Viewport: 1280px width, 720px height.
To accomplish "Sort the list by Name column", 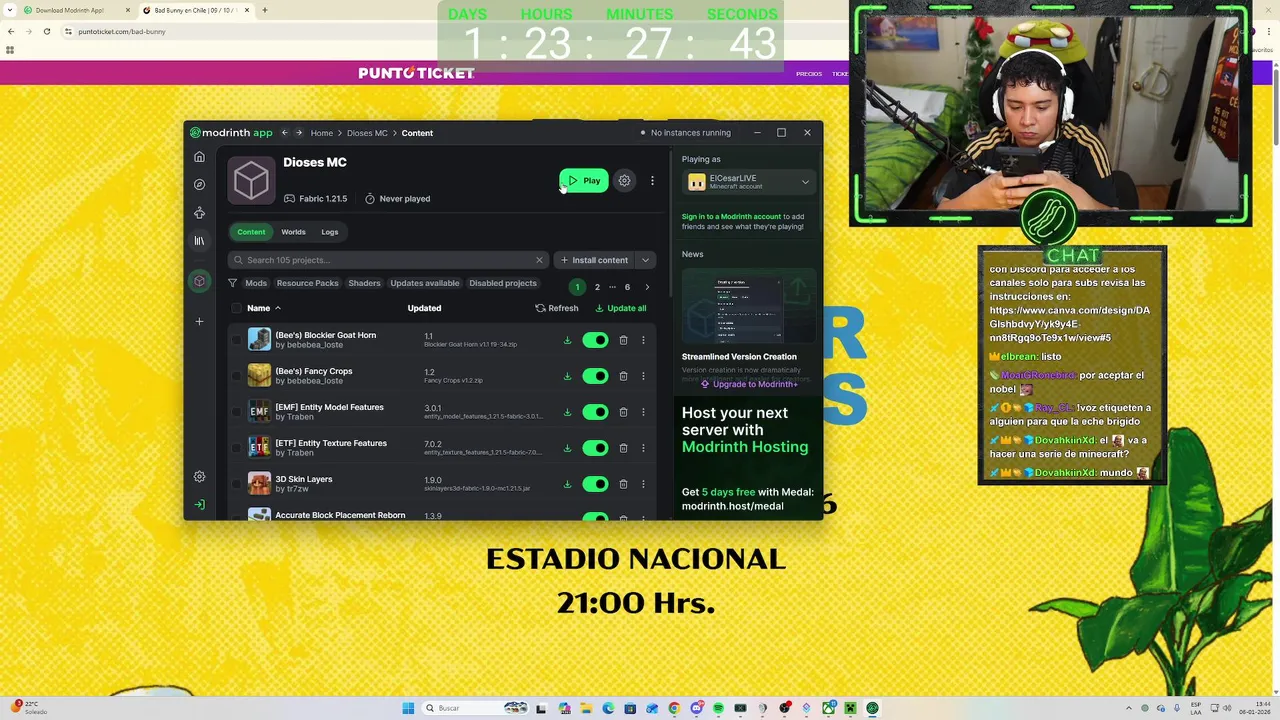I will 264,308.
